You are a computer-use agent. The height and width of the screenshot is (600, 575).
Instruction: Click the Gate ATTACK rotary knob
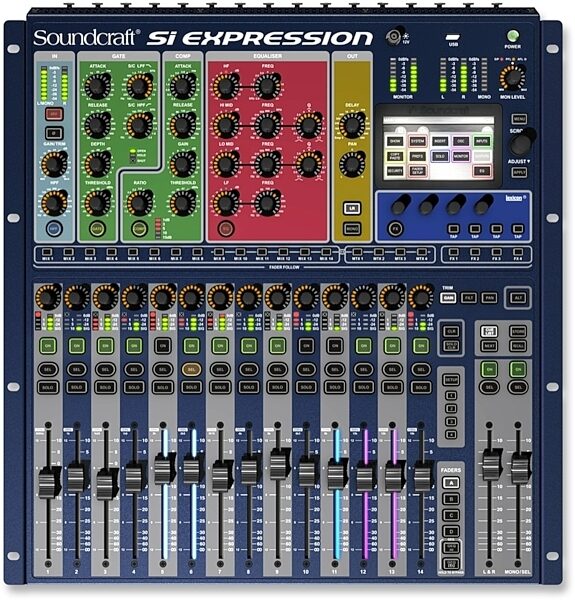coord(98,86)
